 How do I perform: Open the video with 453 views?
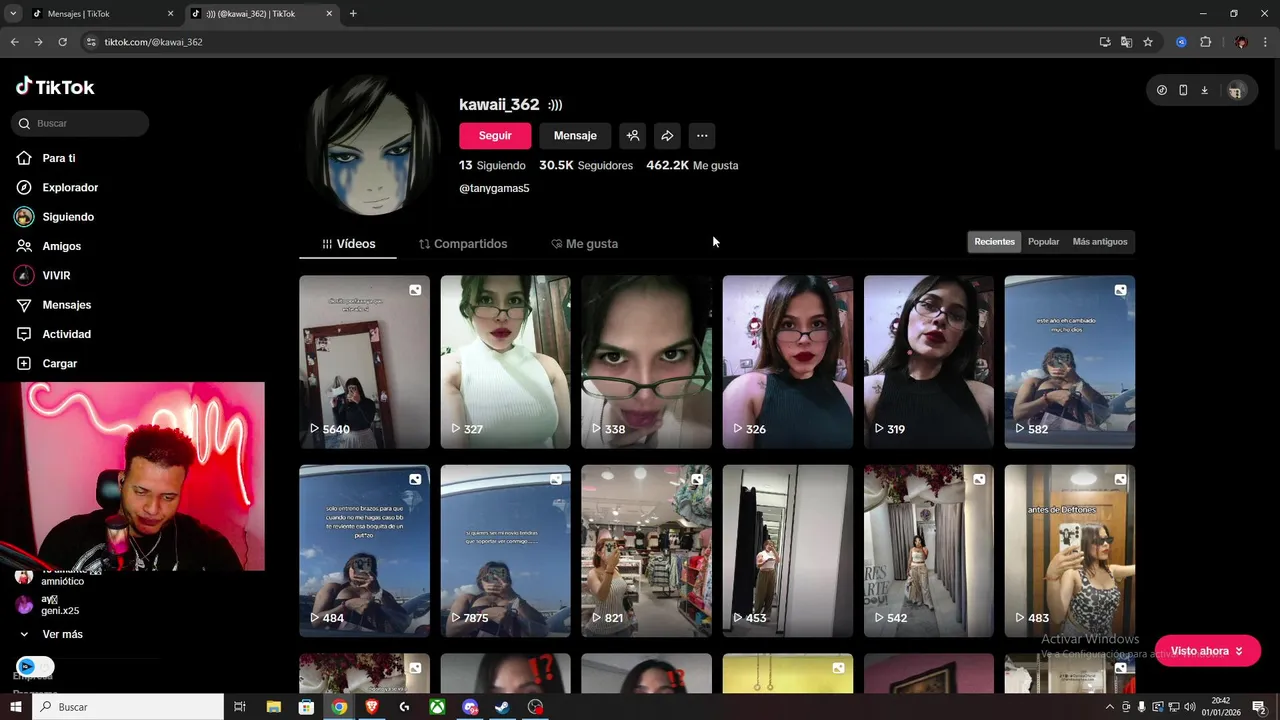788,551
